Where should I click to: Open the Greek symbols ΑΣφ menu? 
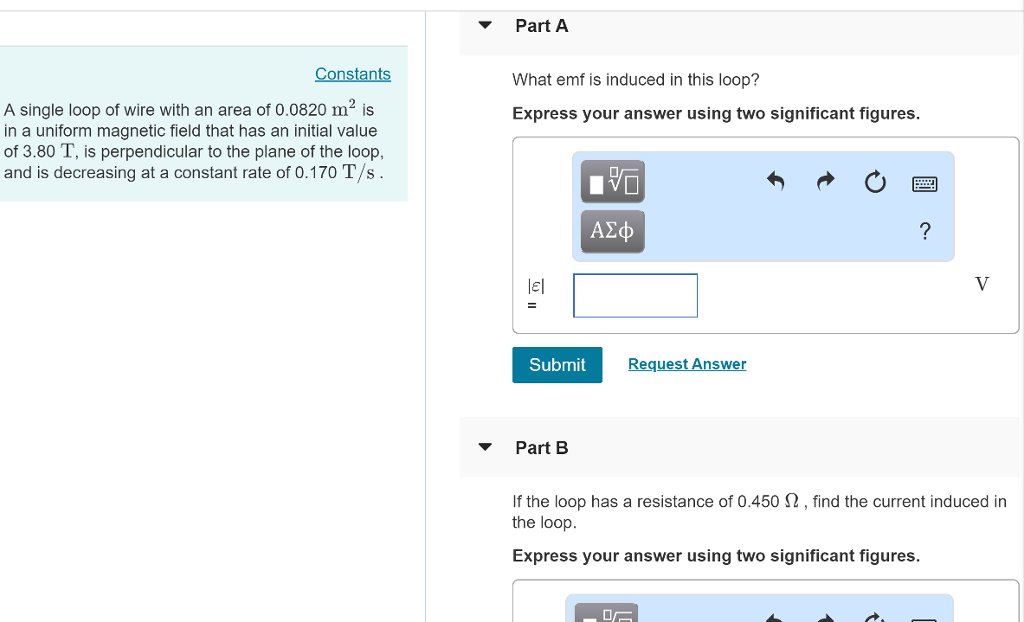tap(612, 231)
